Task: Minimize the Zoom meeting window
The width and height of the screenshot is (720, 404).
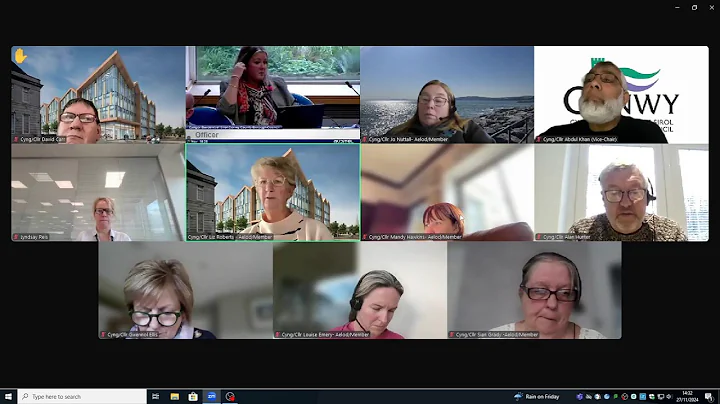Action: [677, 7]
